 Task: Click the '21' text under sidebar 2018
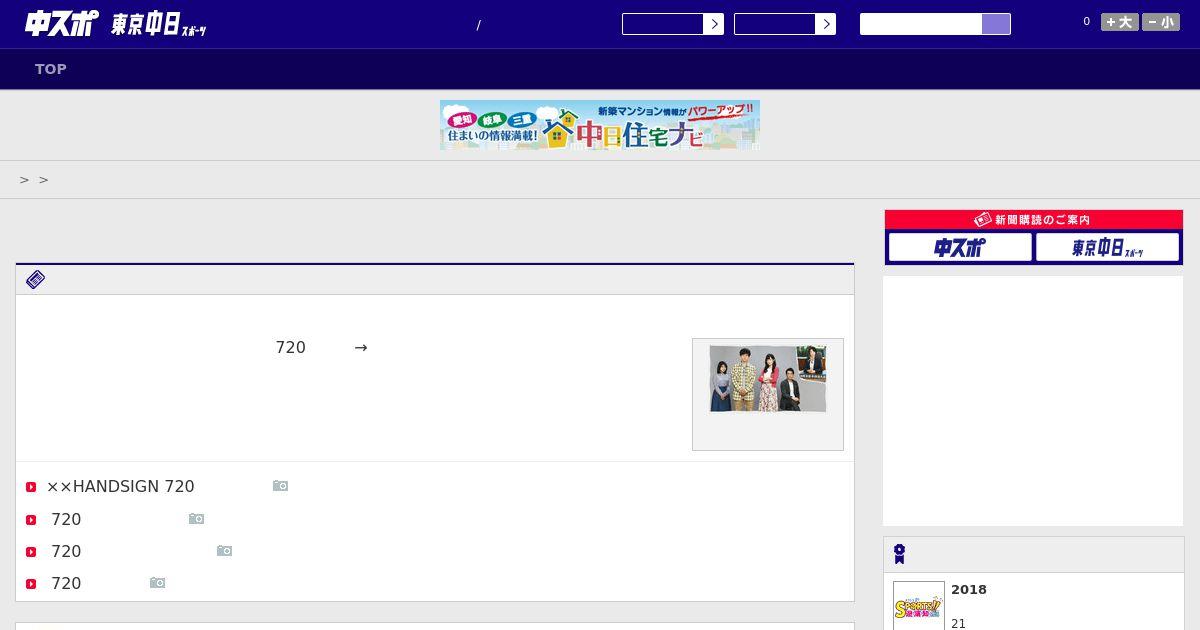[958, 623]
